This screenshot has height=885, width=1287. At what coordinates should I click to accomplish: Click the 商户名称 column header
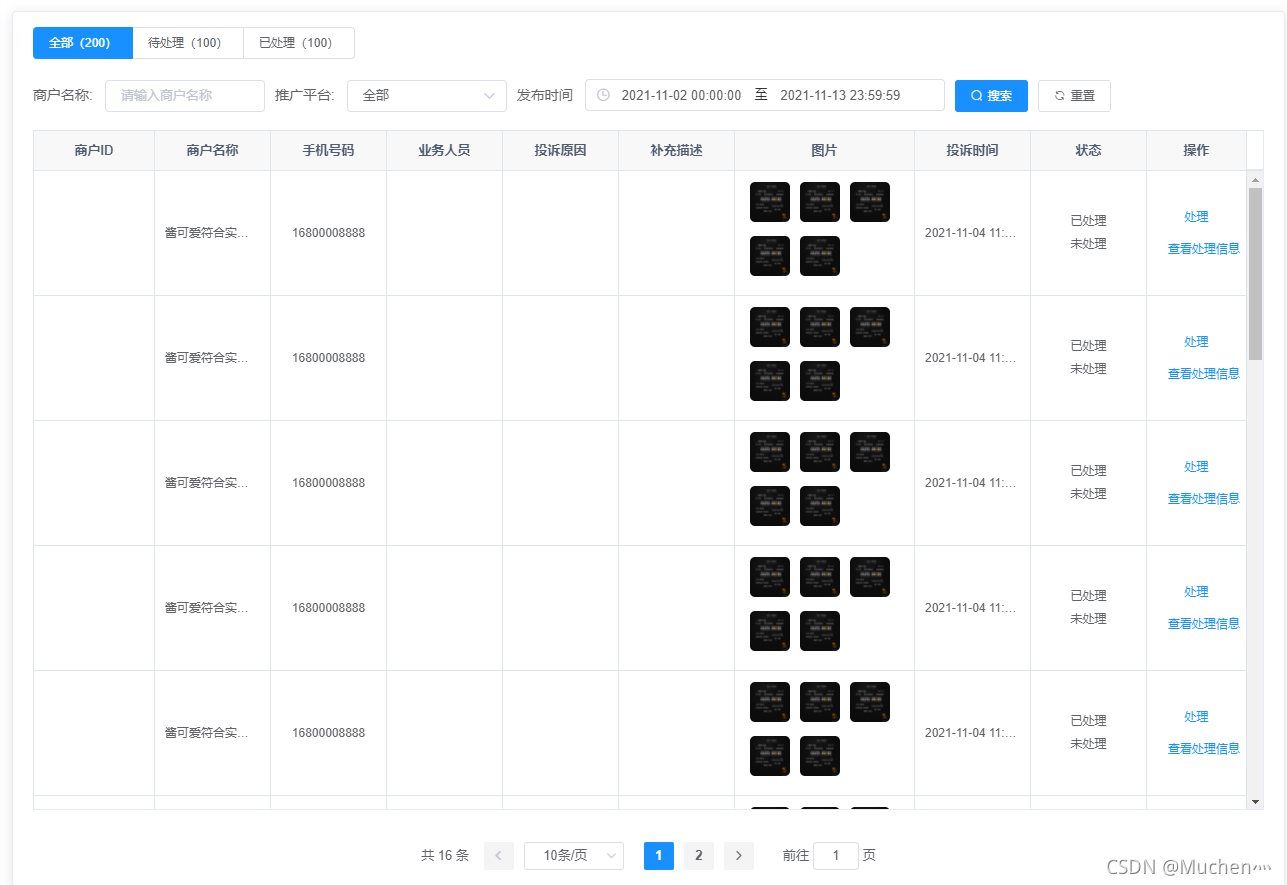tap(212, 151)
